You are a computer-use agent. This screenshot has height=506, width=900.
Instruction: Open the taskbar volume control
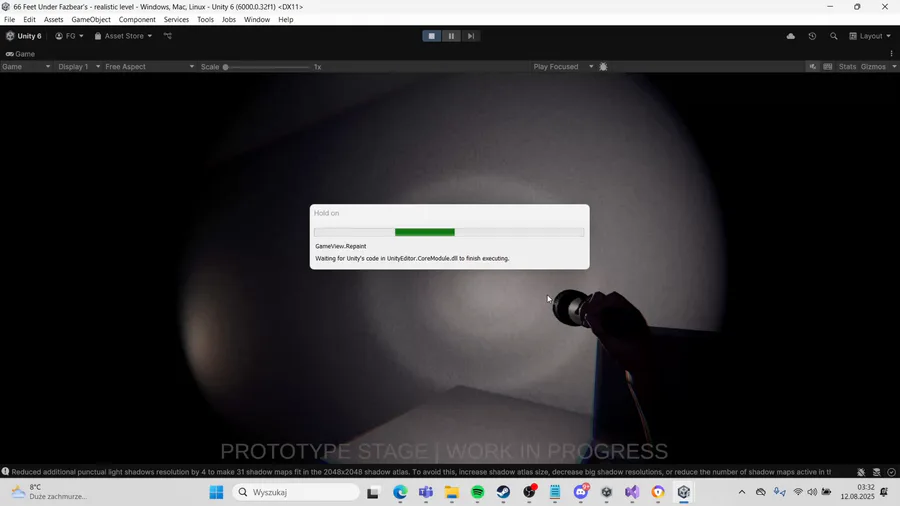click(812, 492)
